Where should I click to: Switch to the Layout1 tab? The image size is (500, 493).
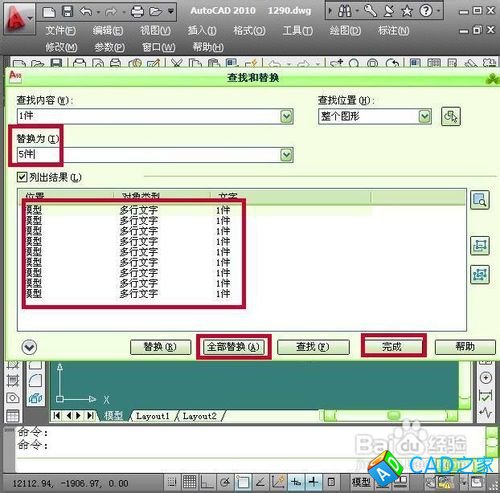(153, 416)
